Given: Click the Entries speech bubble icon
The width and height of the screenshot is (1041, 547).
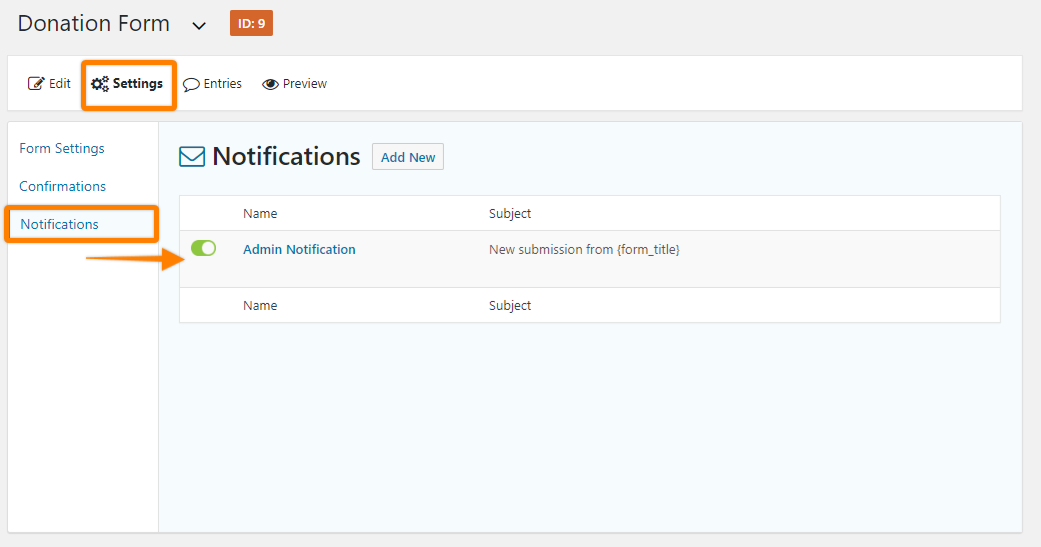Looking at the screenshot, I should pyautogui.click(x=191, y=85).
